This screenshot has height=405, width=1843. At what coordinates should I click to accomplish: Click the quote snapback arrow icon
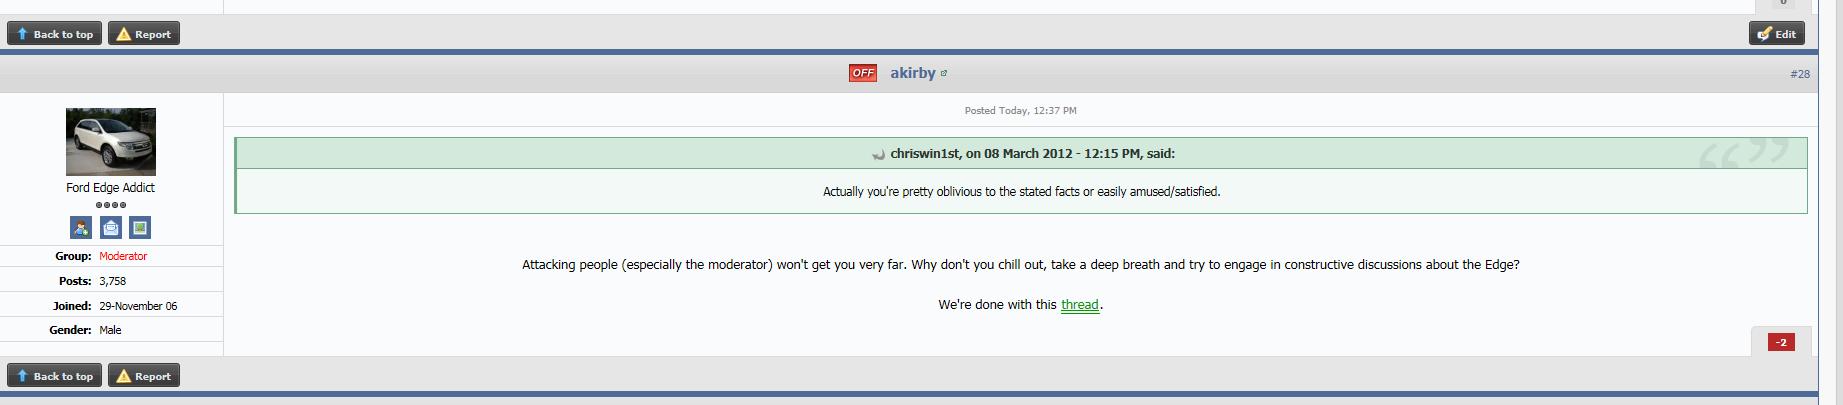point(878,154)
